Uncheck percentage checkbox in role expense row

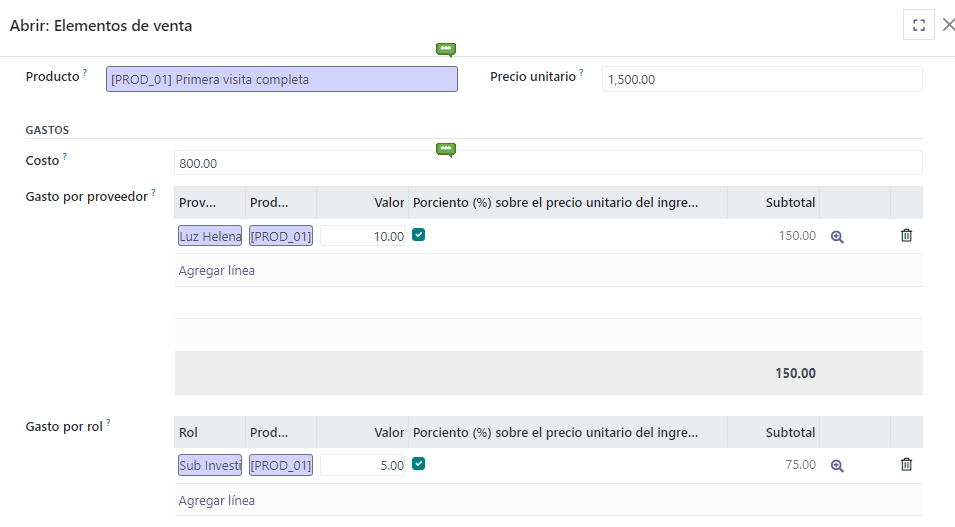[419, 464]
